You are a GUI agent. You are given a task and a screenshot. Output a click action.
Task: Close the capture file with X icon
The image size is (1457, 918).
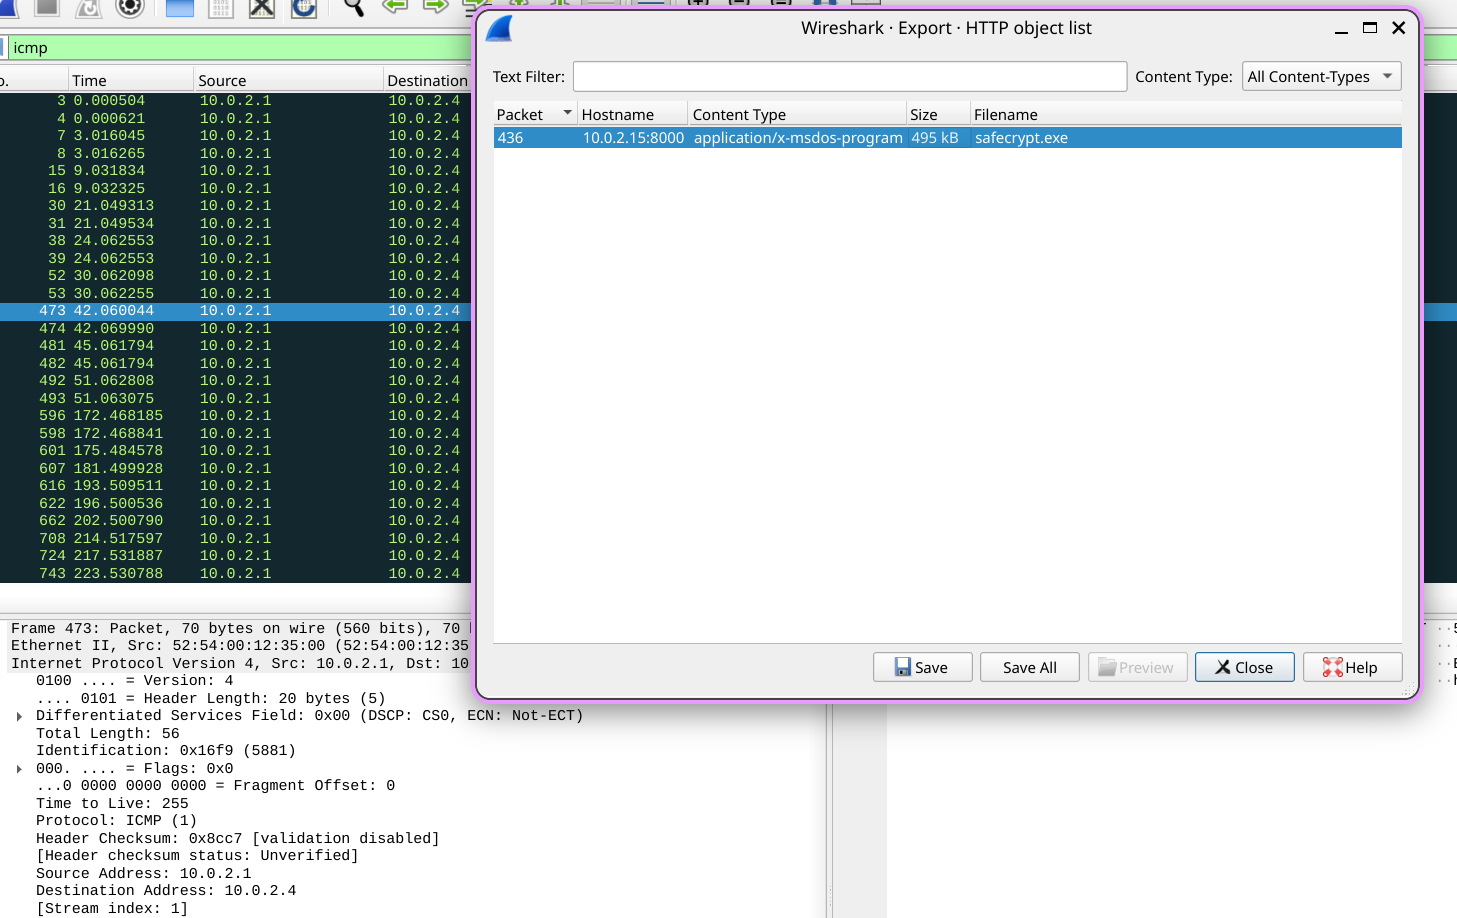click(262, 8)
